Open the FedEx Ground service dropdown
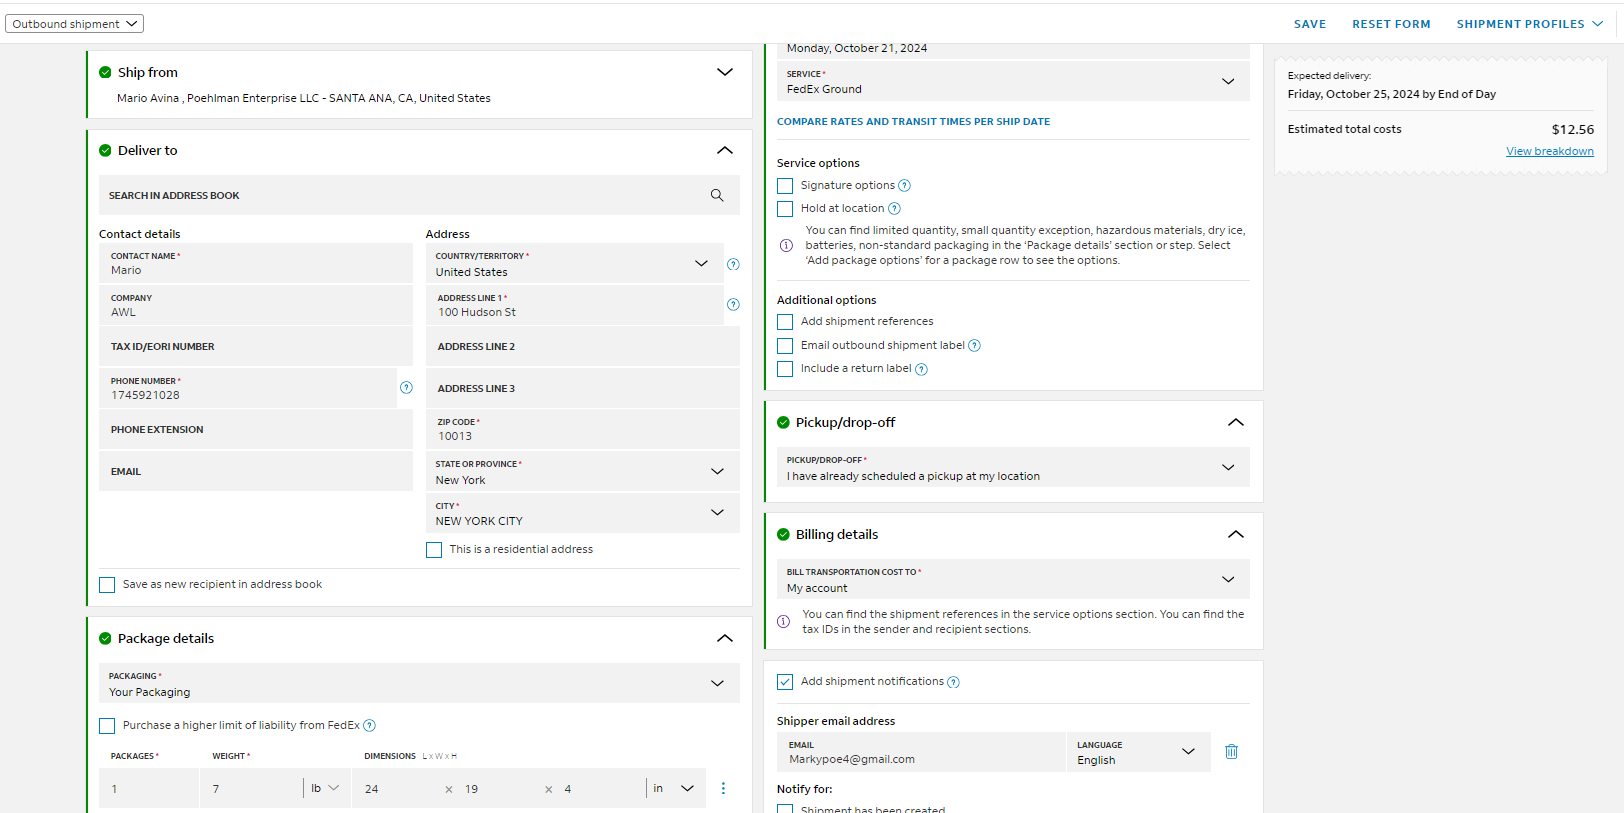 1013,81
